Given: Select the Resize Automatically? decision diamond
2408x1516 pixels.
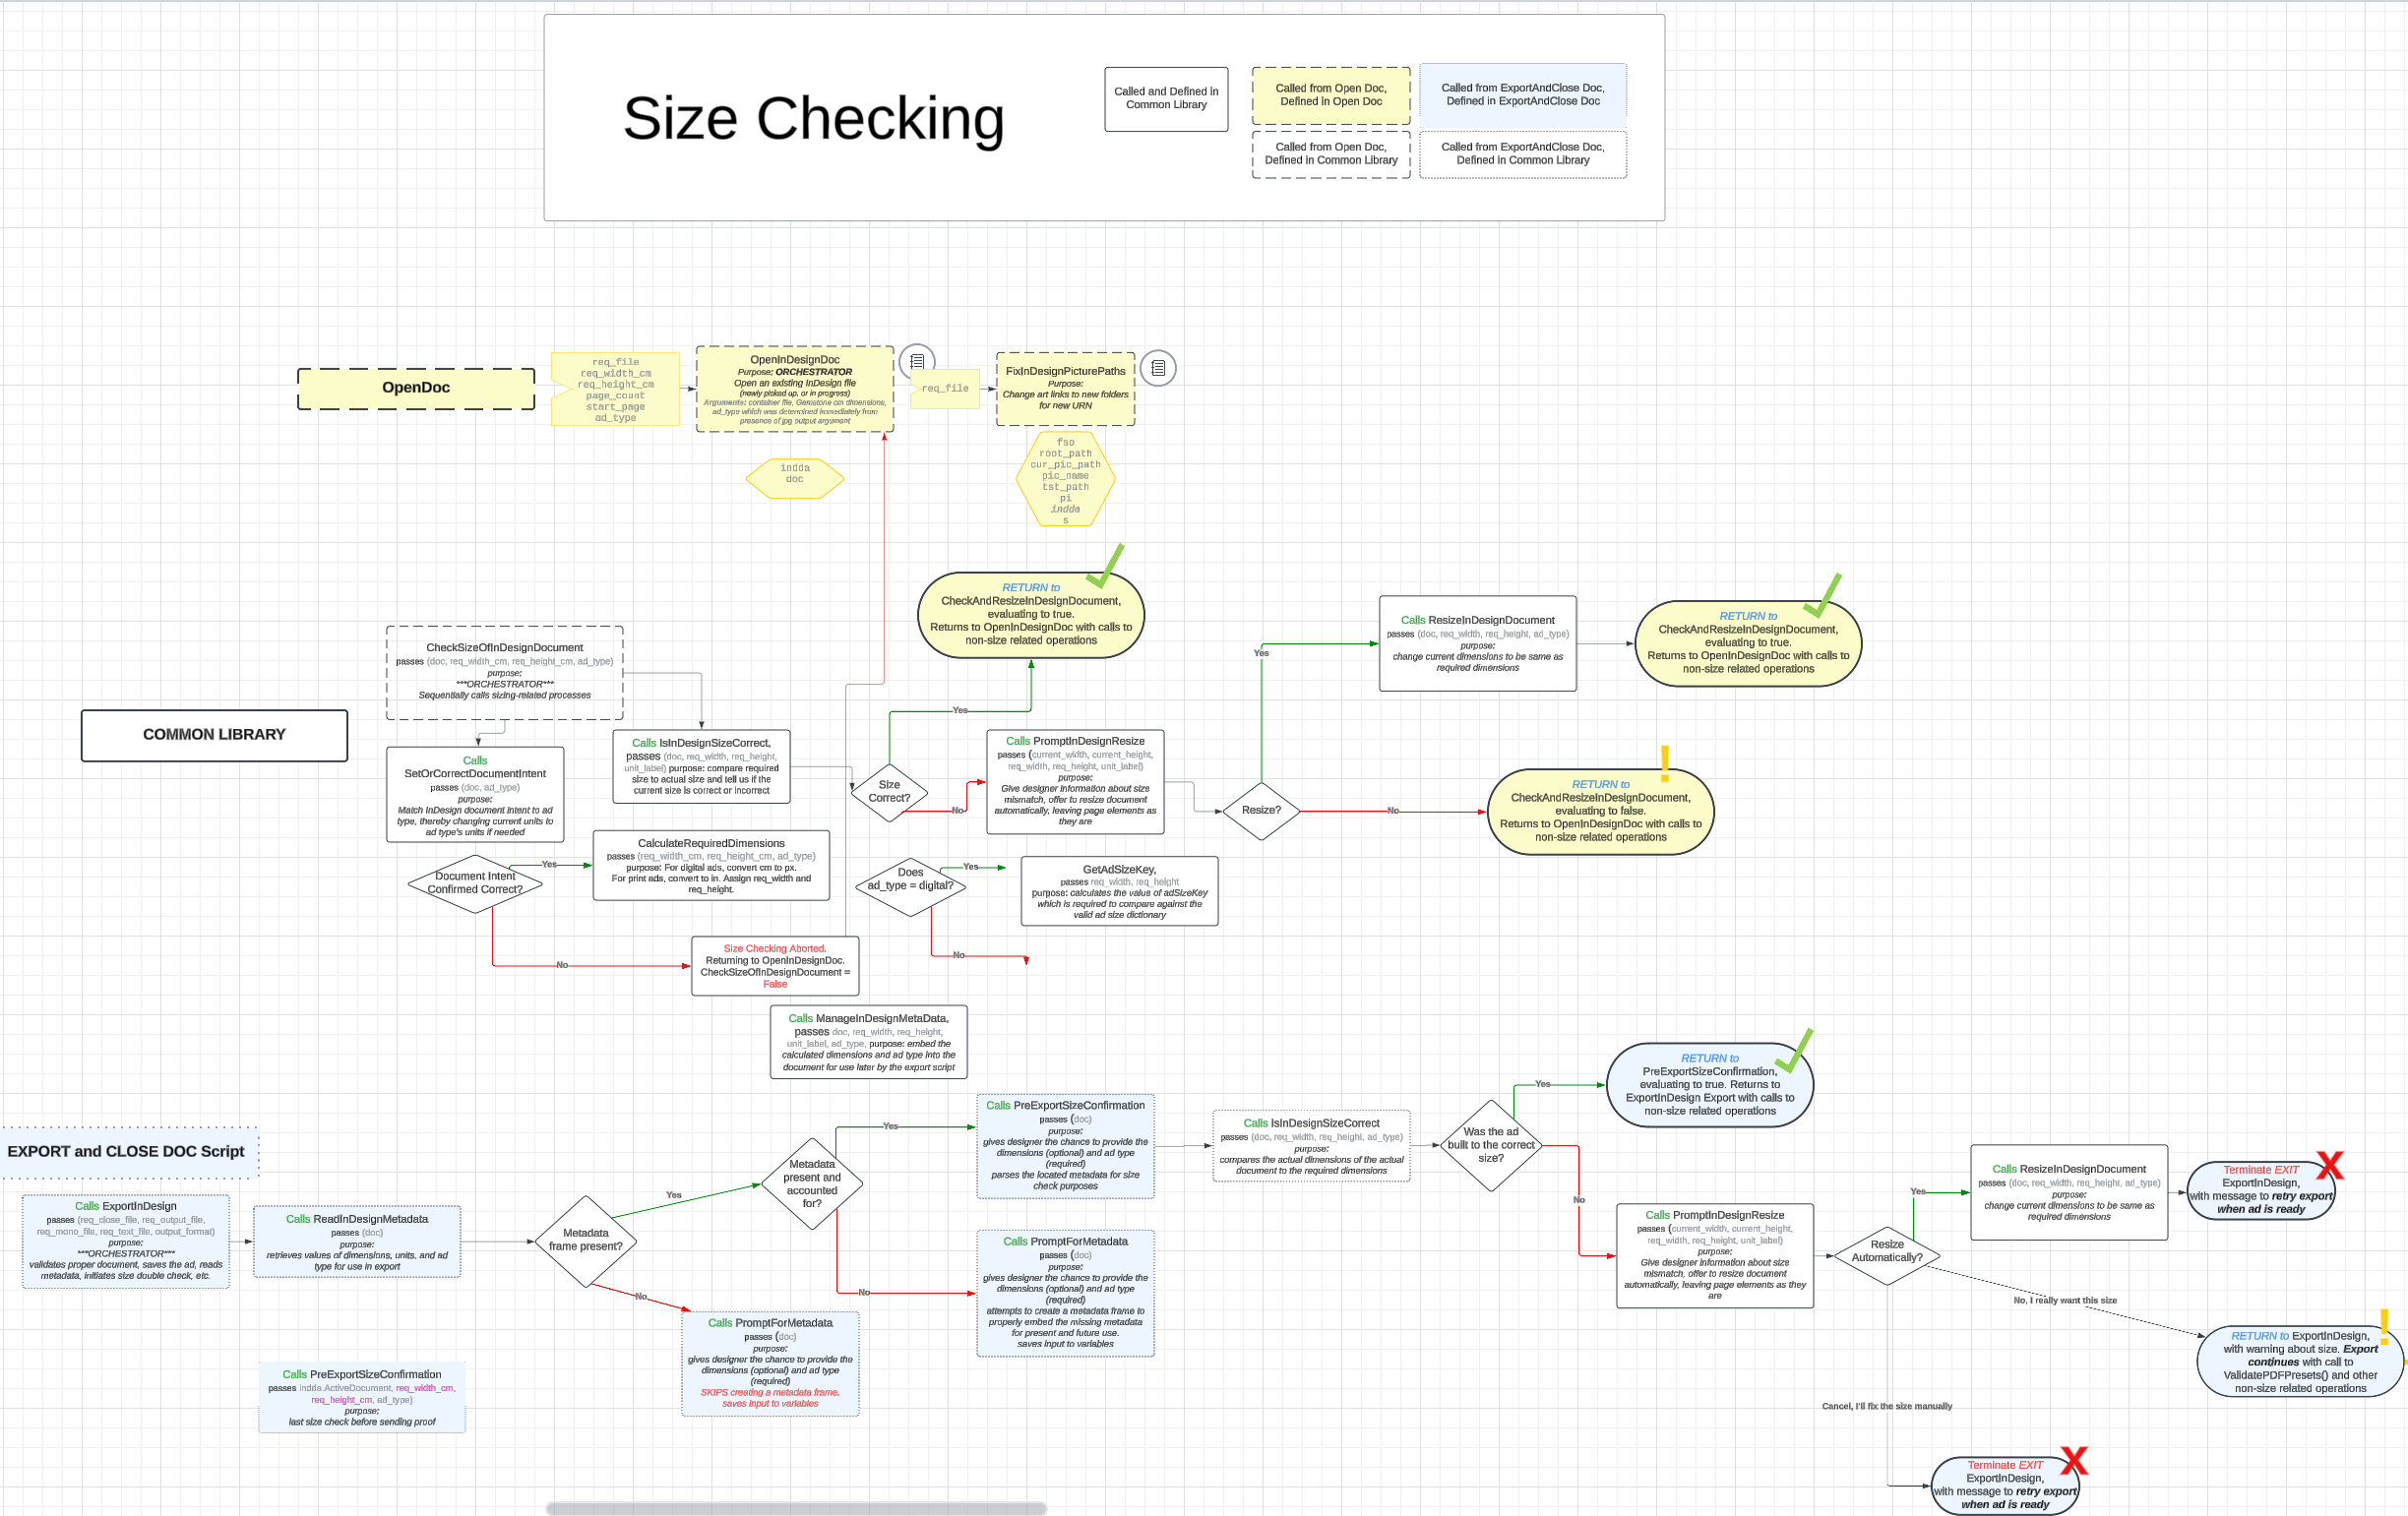Looking at the screenshot, I should pos(1887,1252).
